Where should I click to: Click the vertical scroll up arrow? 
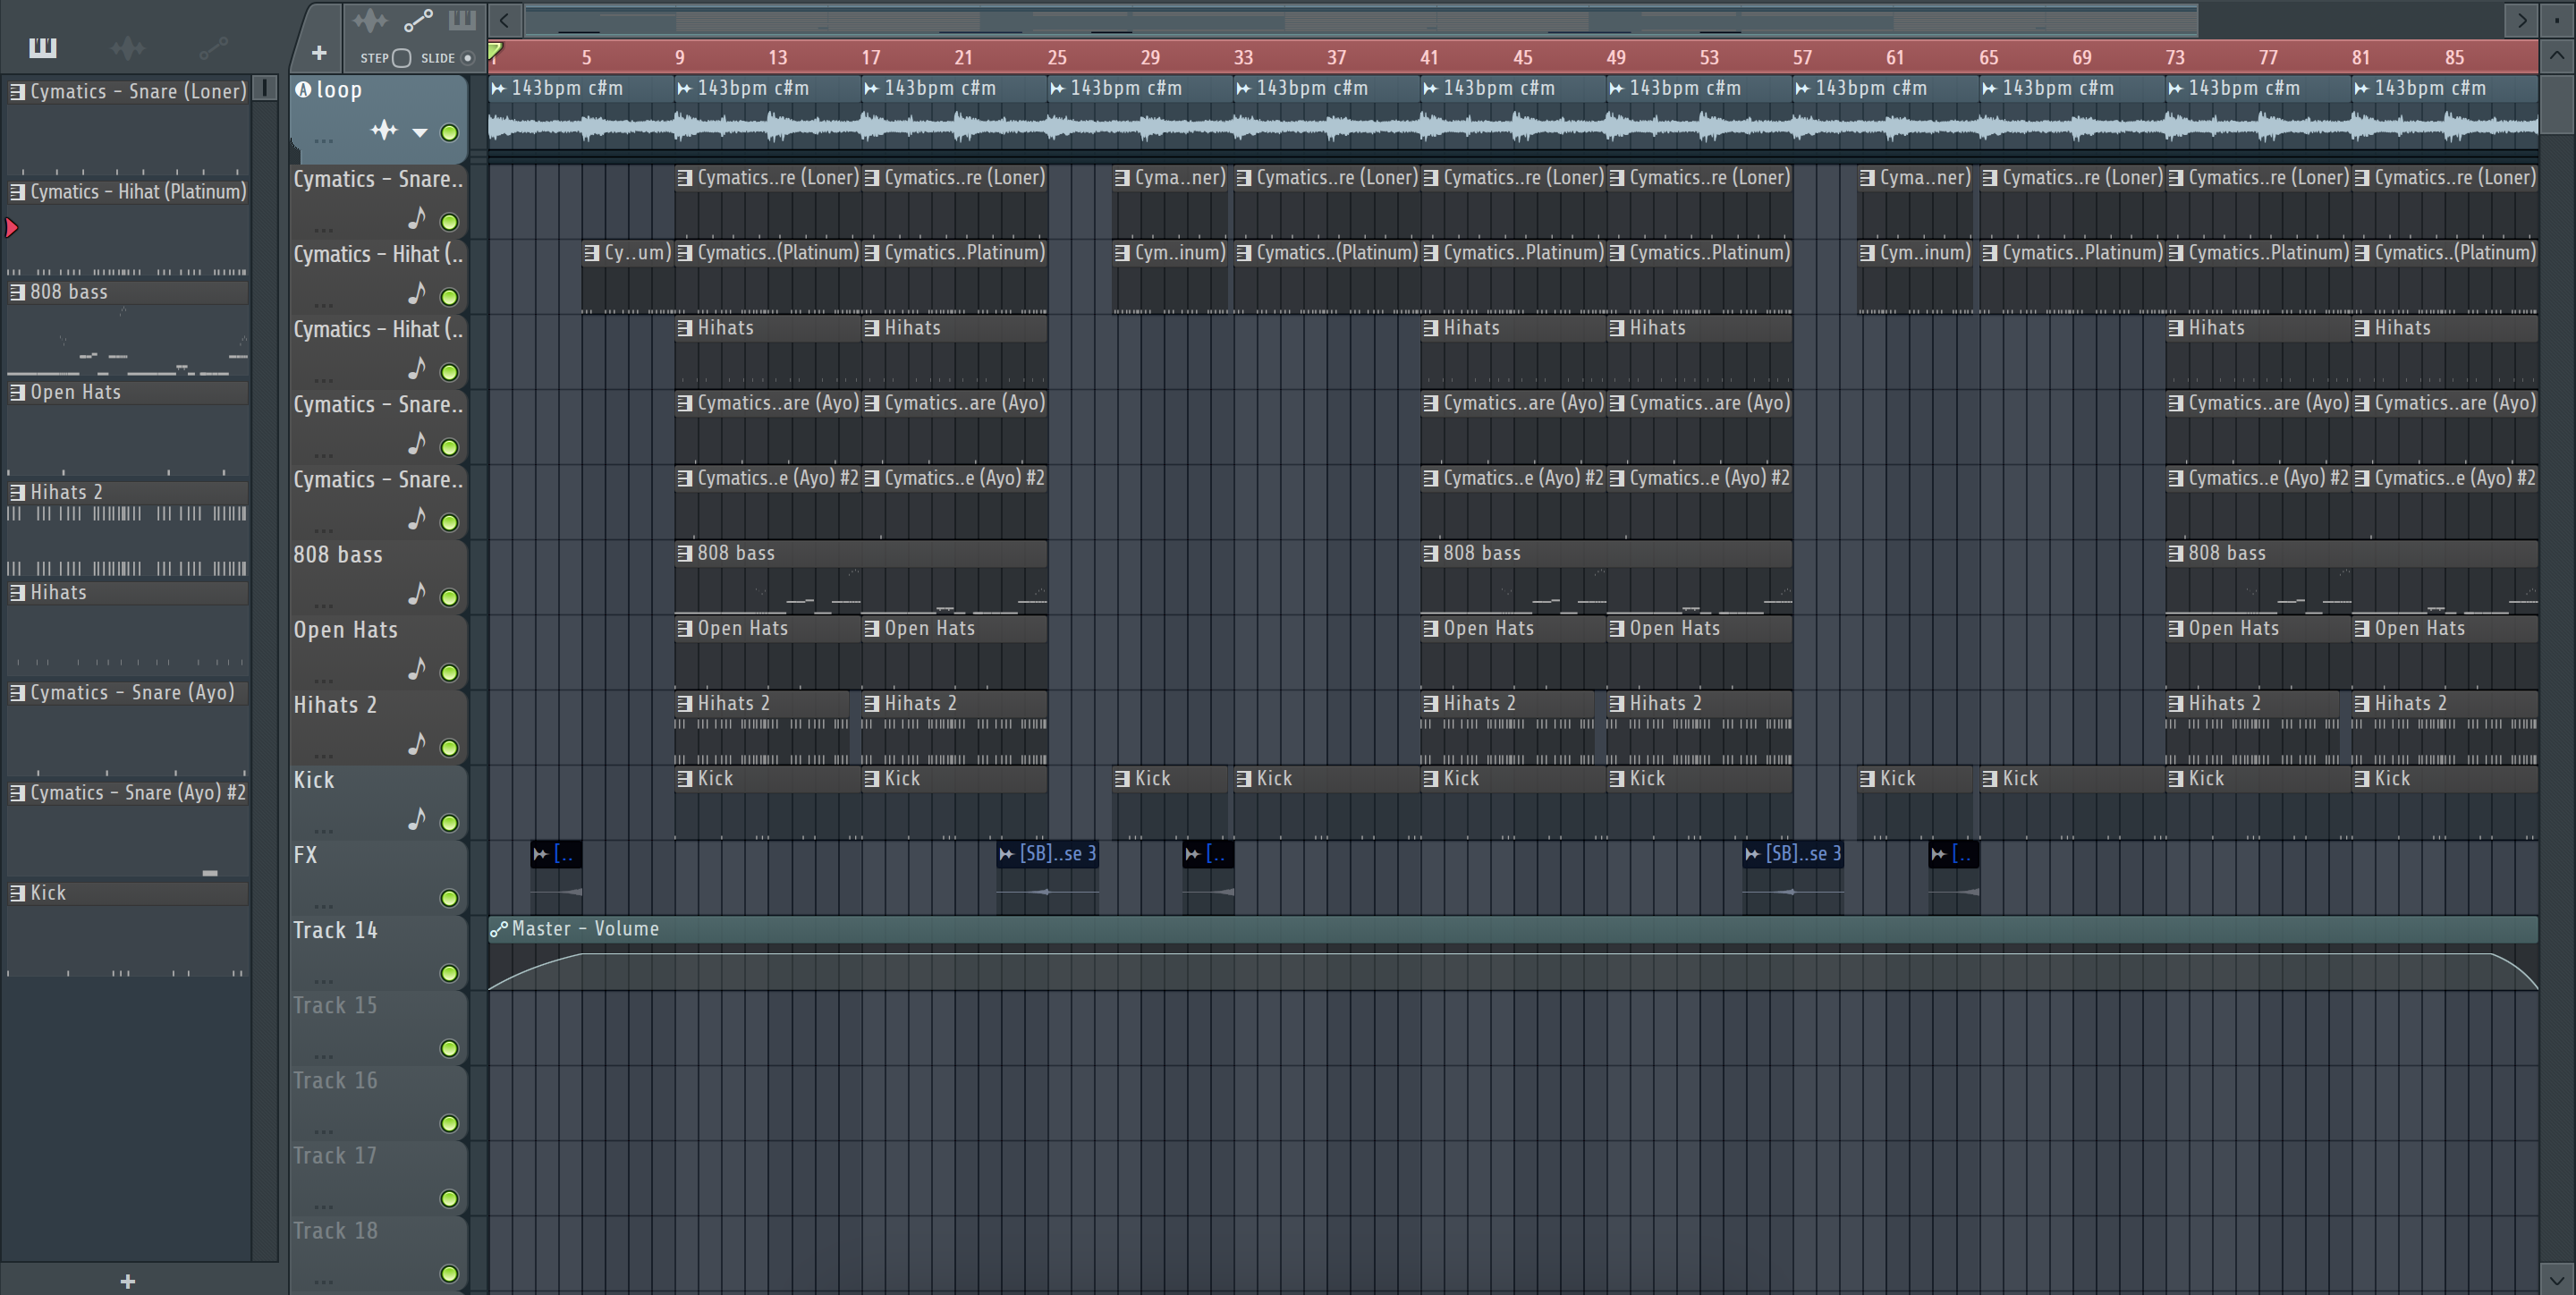click(2557, 56)
